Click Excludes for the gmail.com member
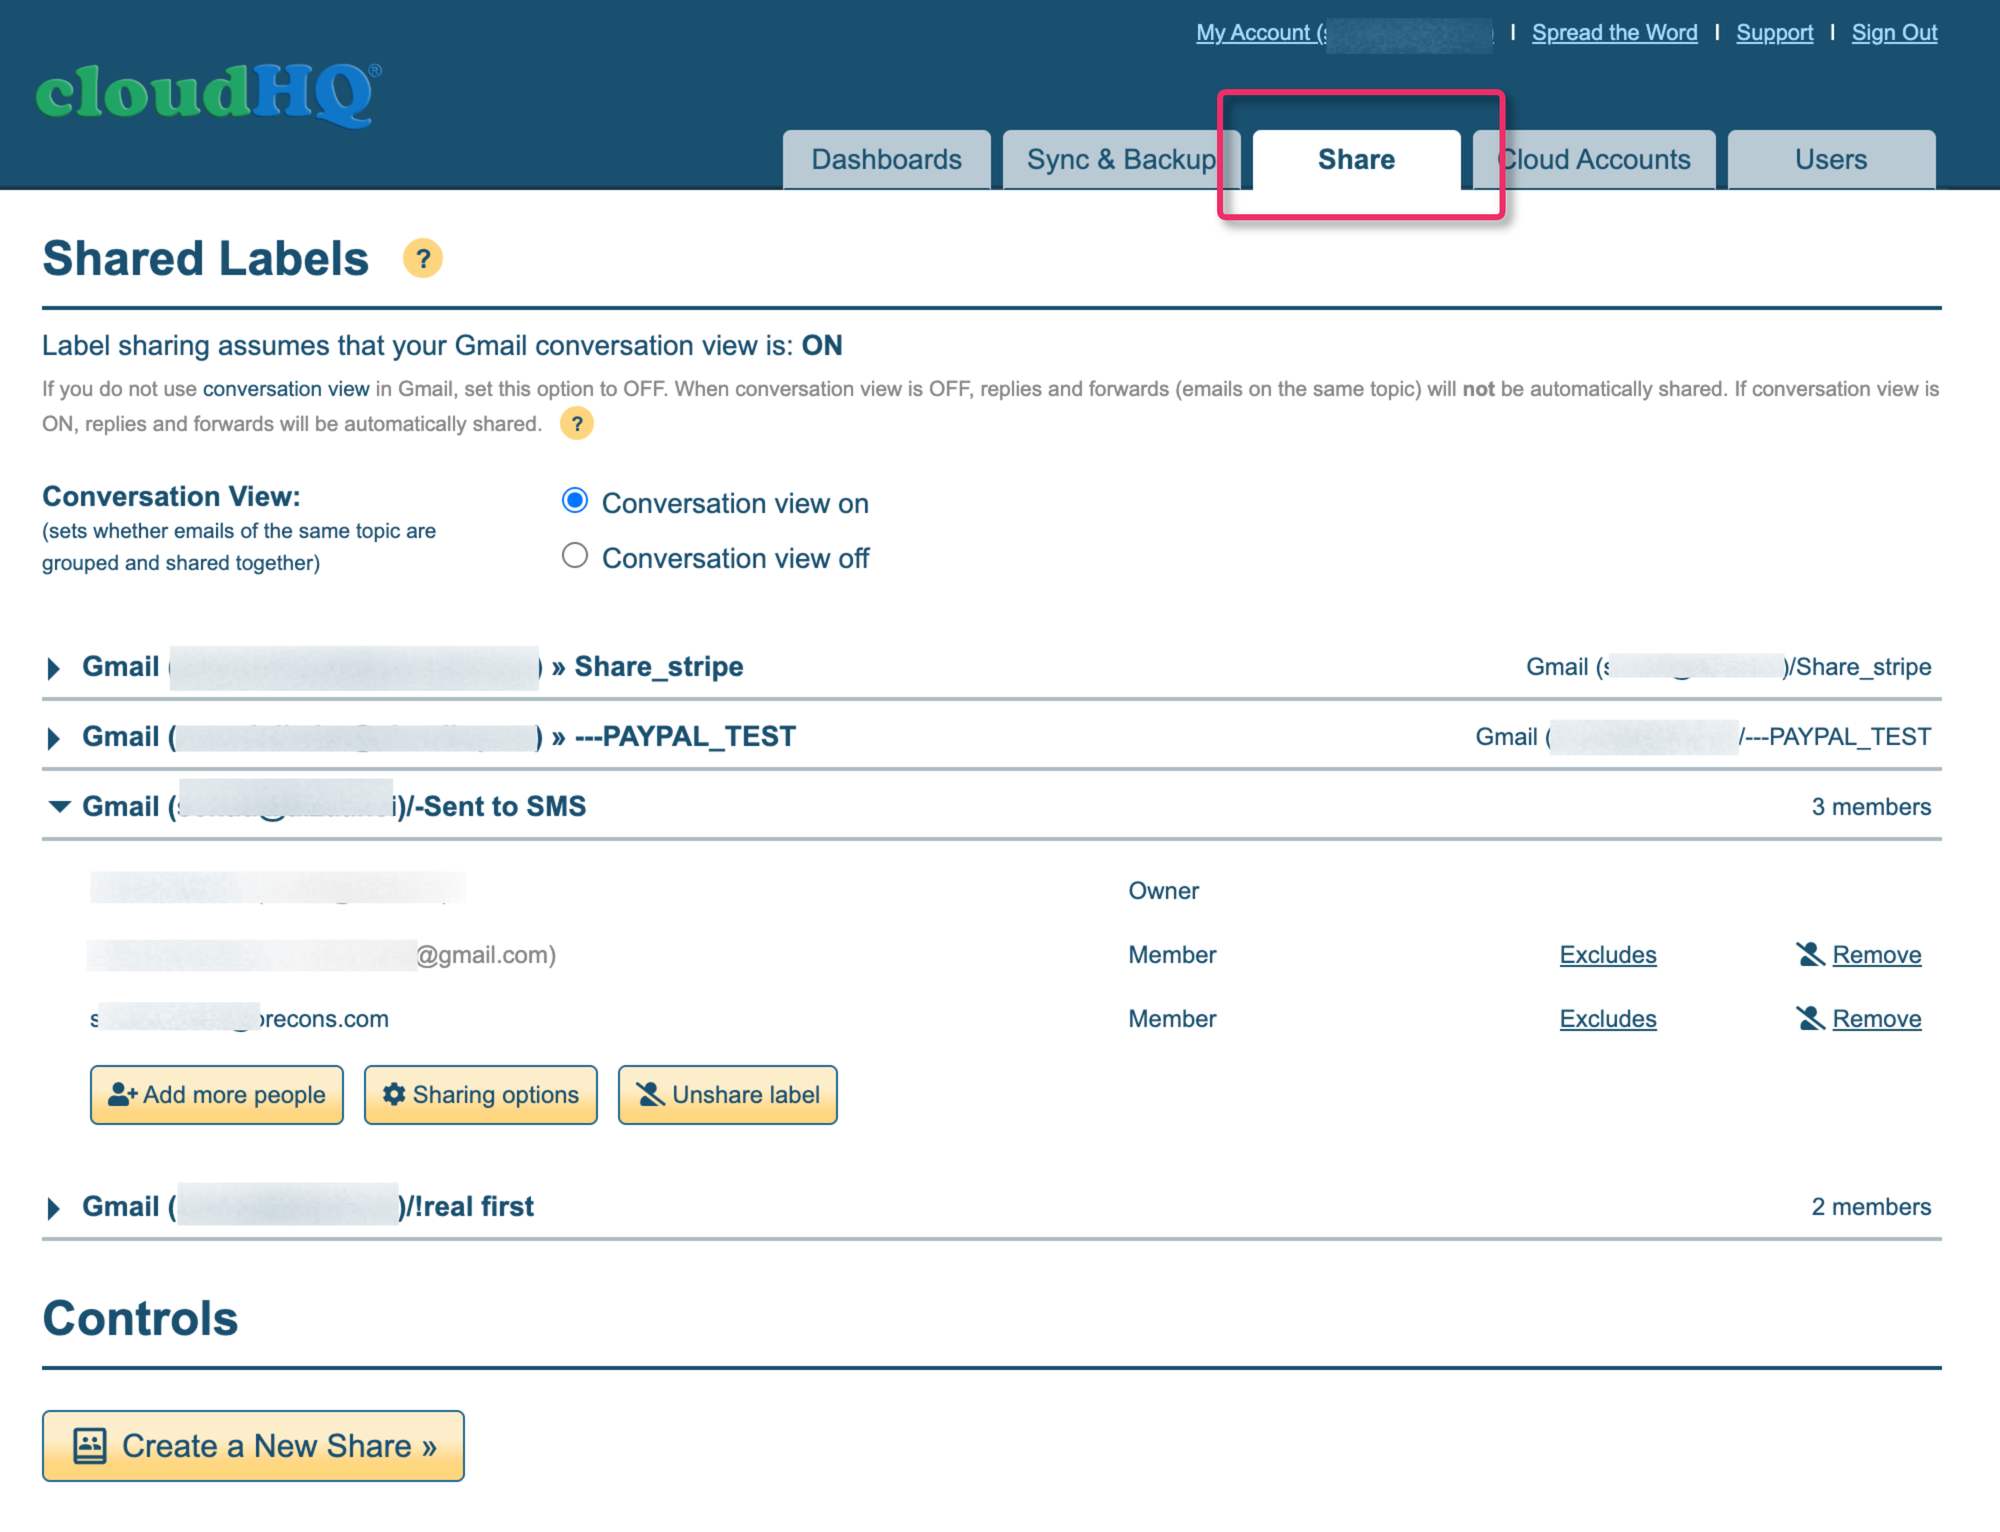The height and width of the screenshot is (1532, 2000). pos(1608,955)
